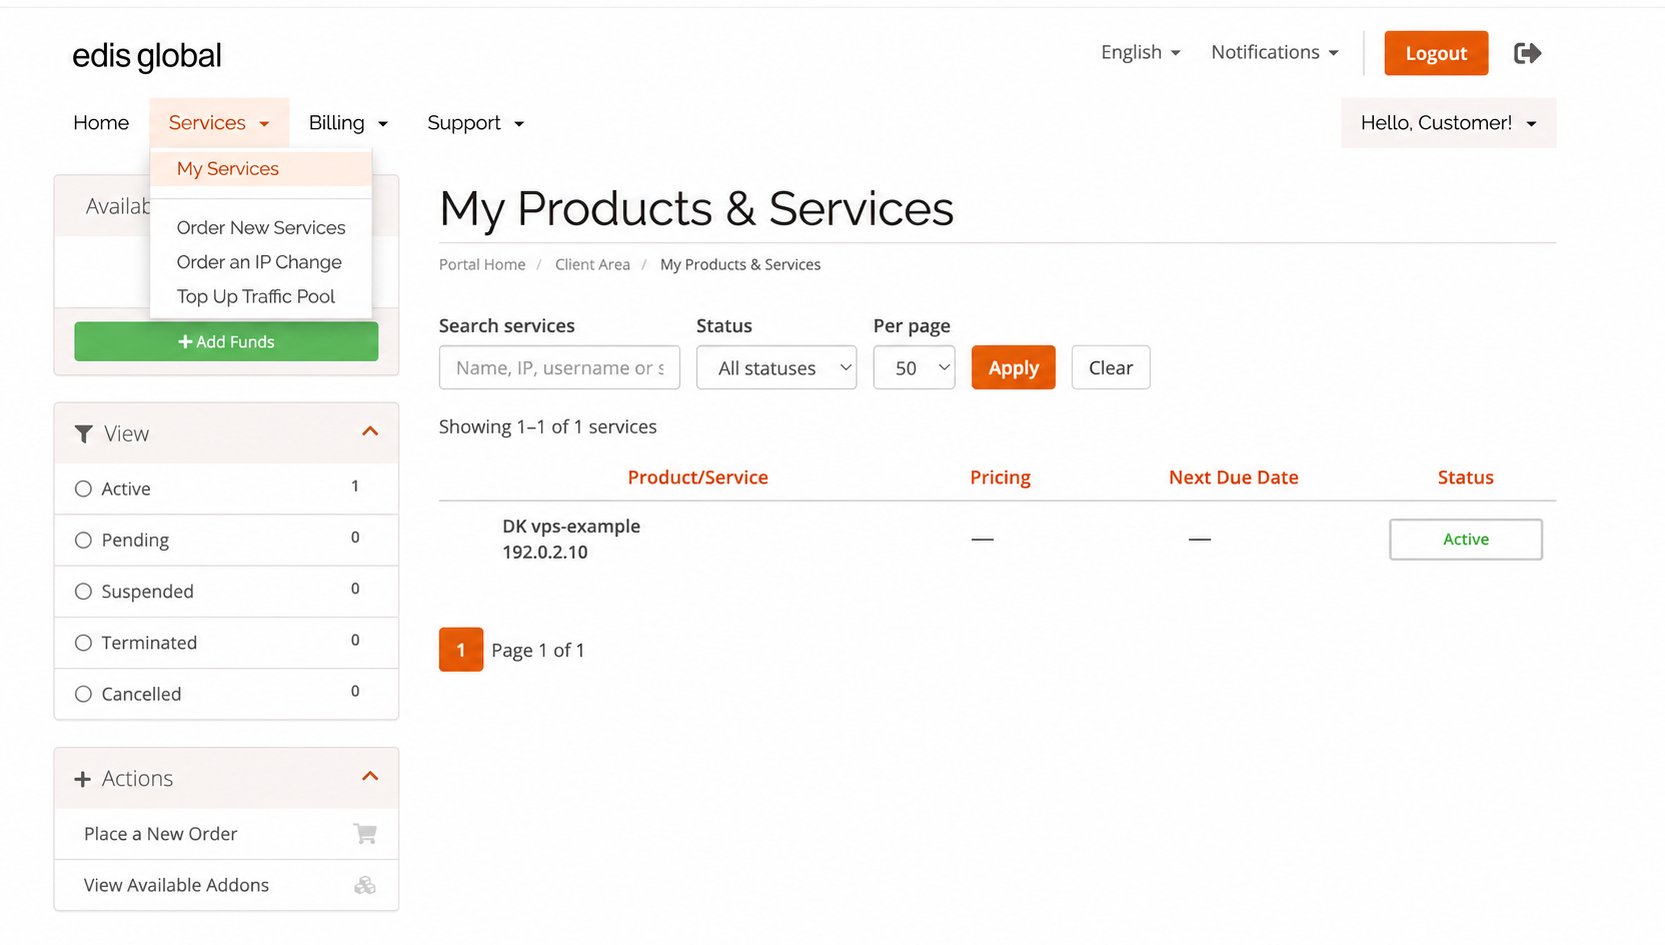This screenshot has width=1665, height=945.
Task: Select the Terminated radio filter
Action: 83,643
